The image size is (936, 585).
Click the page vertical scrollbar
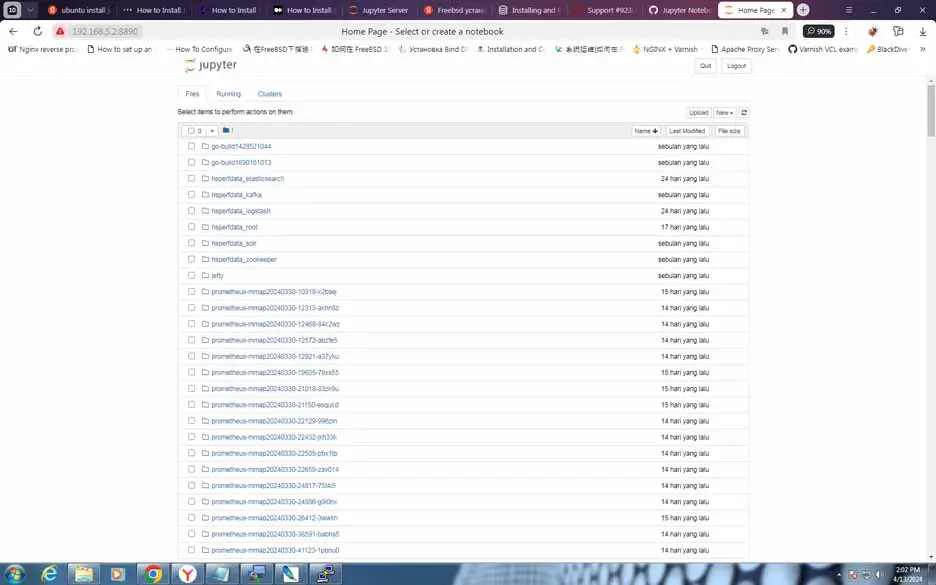(x=931, y=110)
